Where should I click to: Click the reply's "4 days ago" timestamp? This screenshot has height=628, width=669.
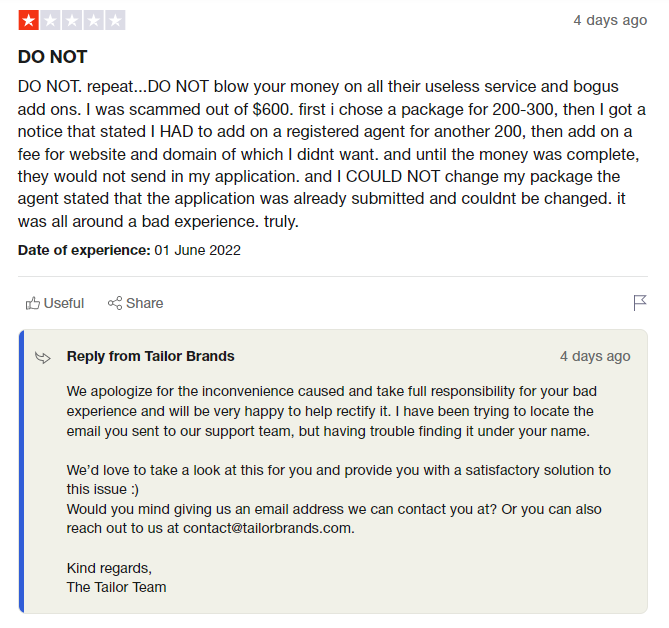(x=595, y=356)
